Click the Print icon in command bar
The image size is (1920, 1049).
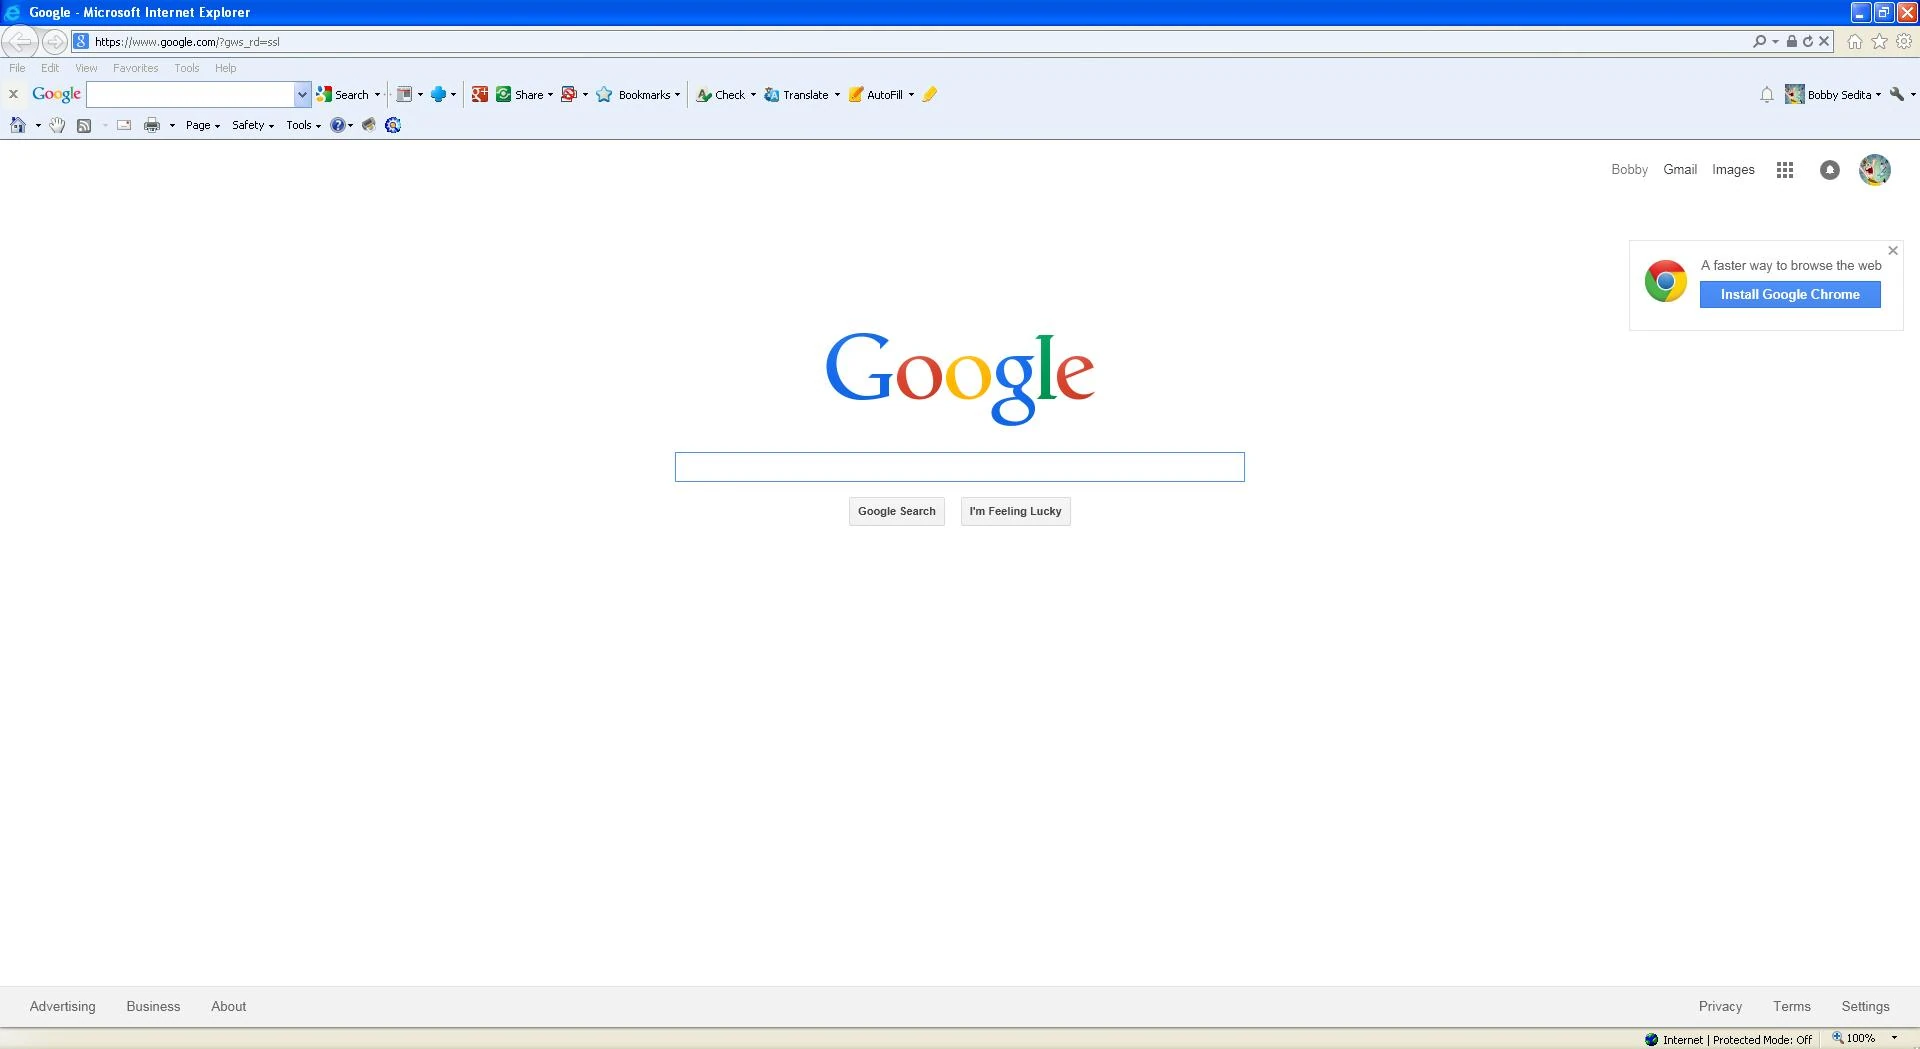152,125
